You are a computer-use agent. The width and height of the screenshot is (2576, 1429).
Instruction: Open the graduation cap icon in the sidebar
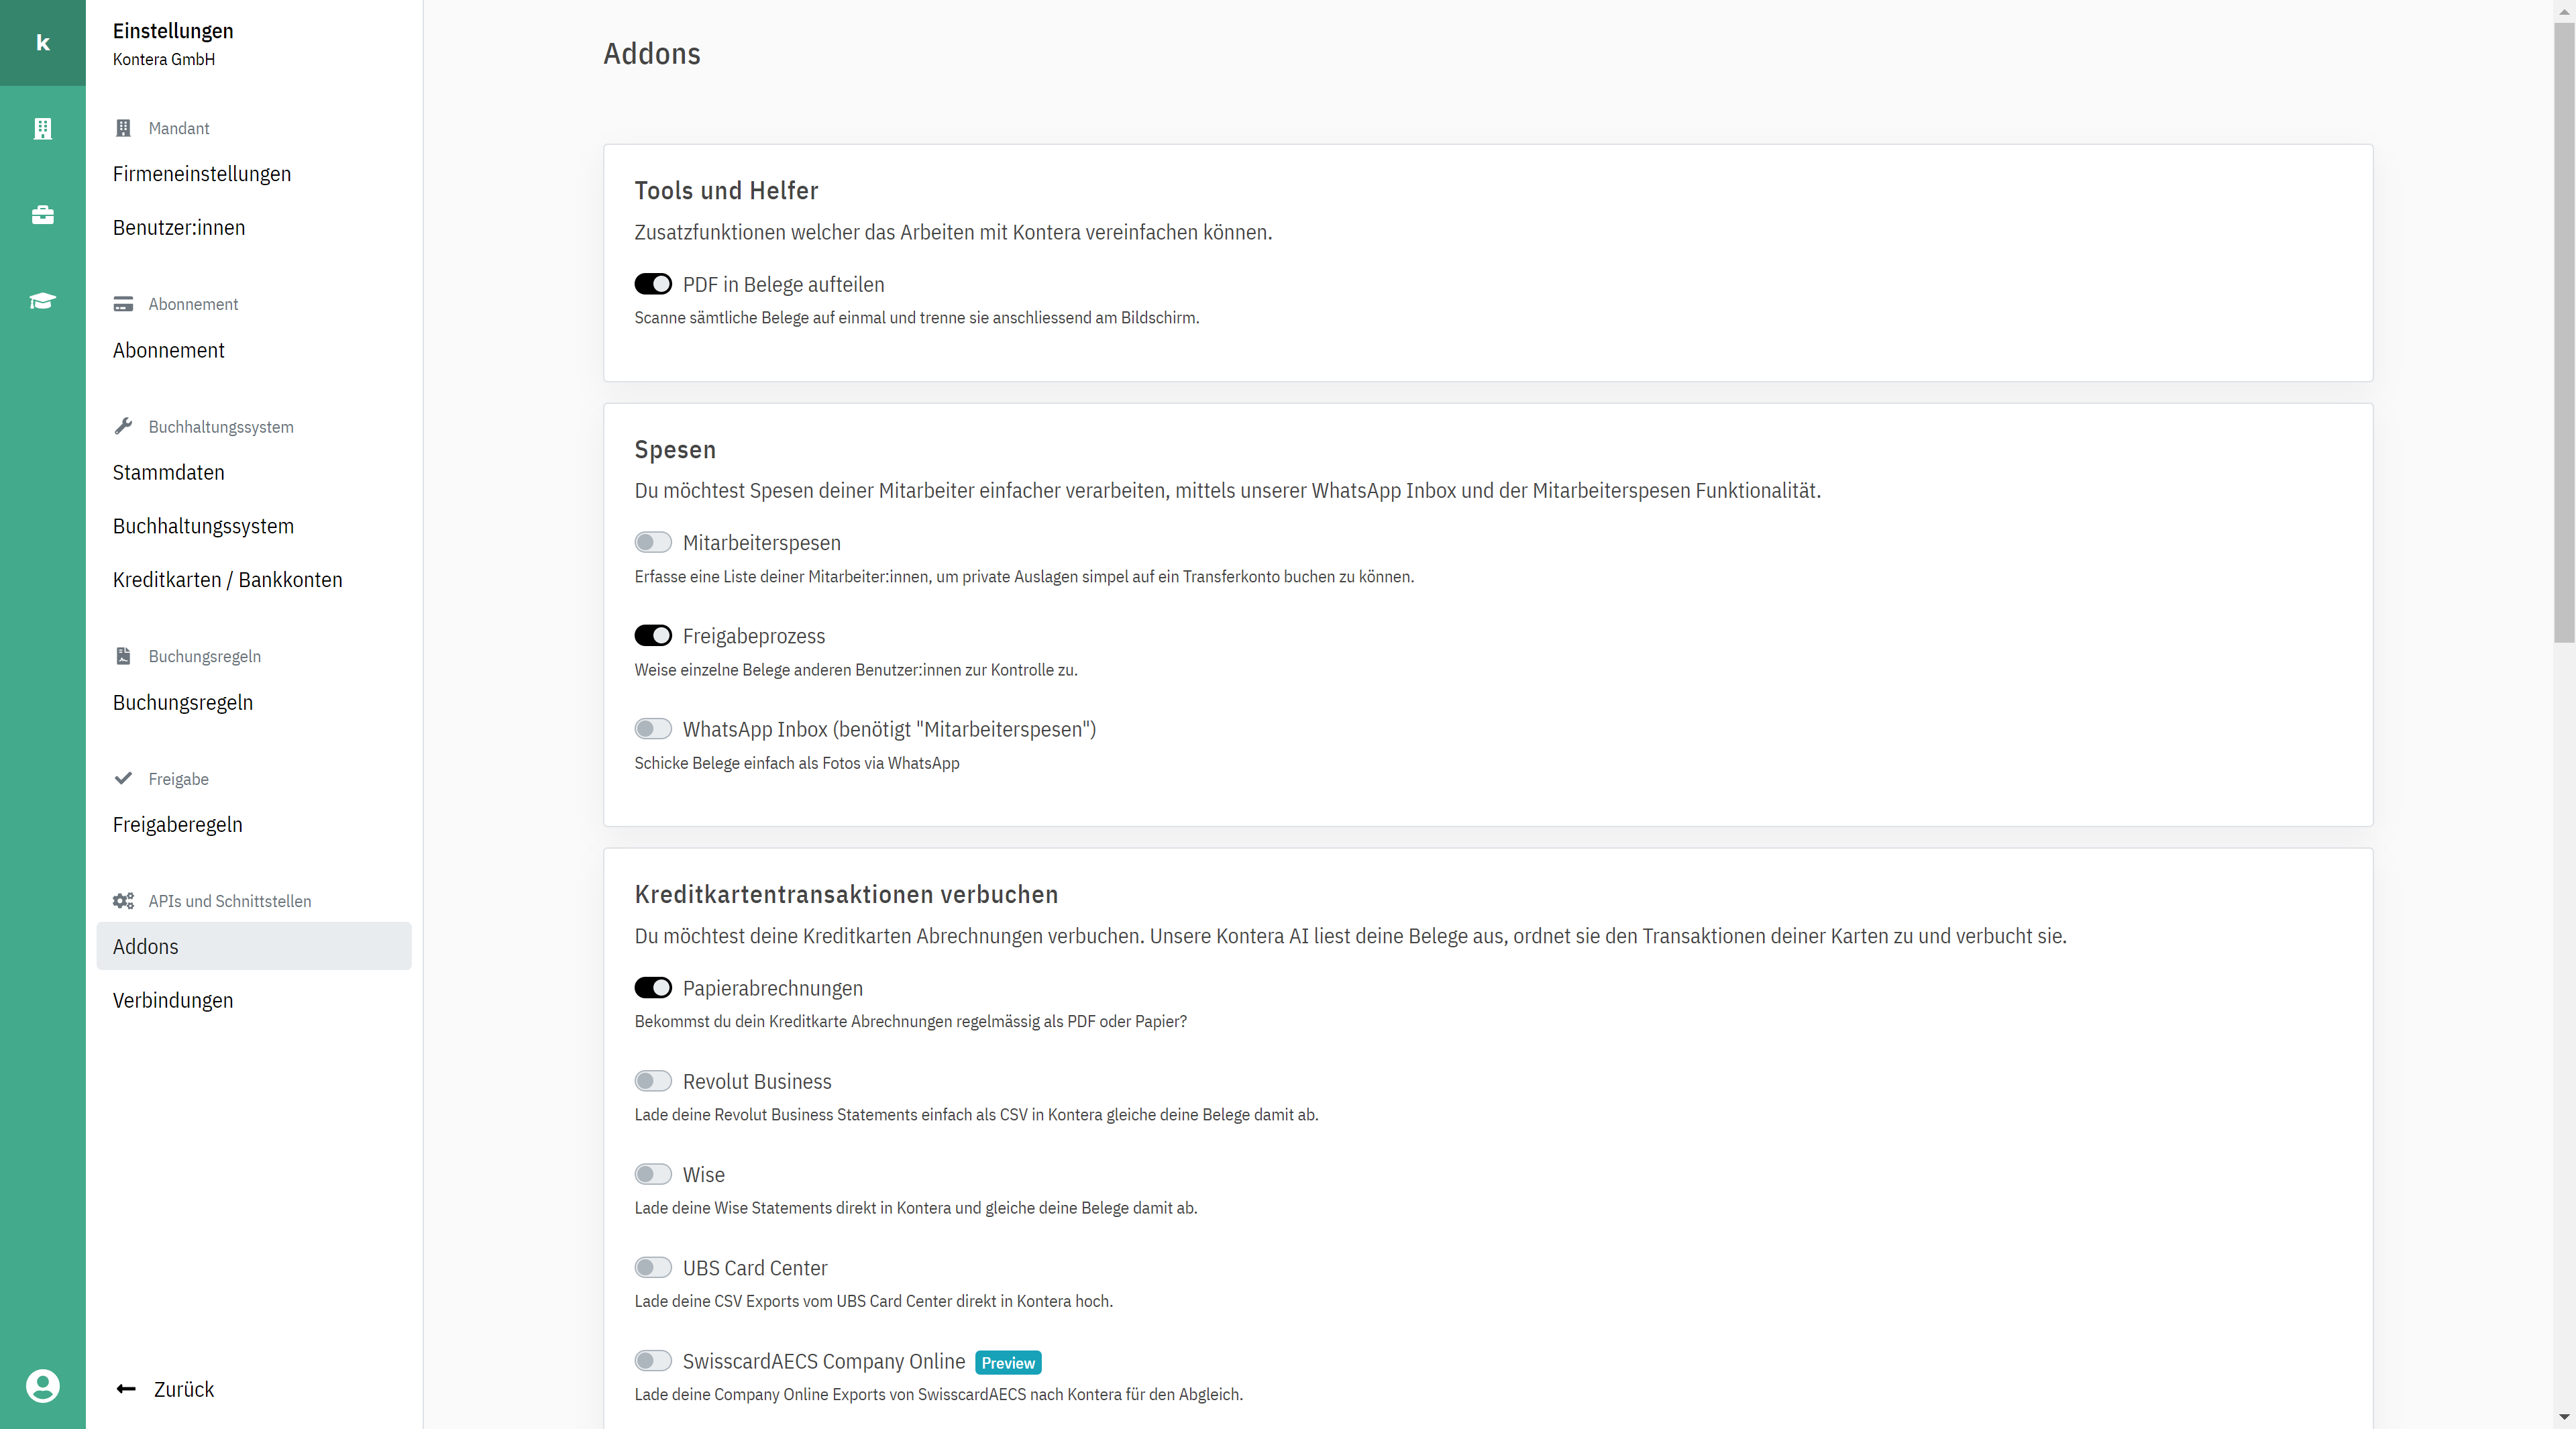tap(42, 301)
